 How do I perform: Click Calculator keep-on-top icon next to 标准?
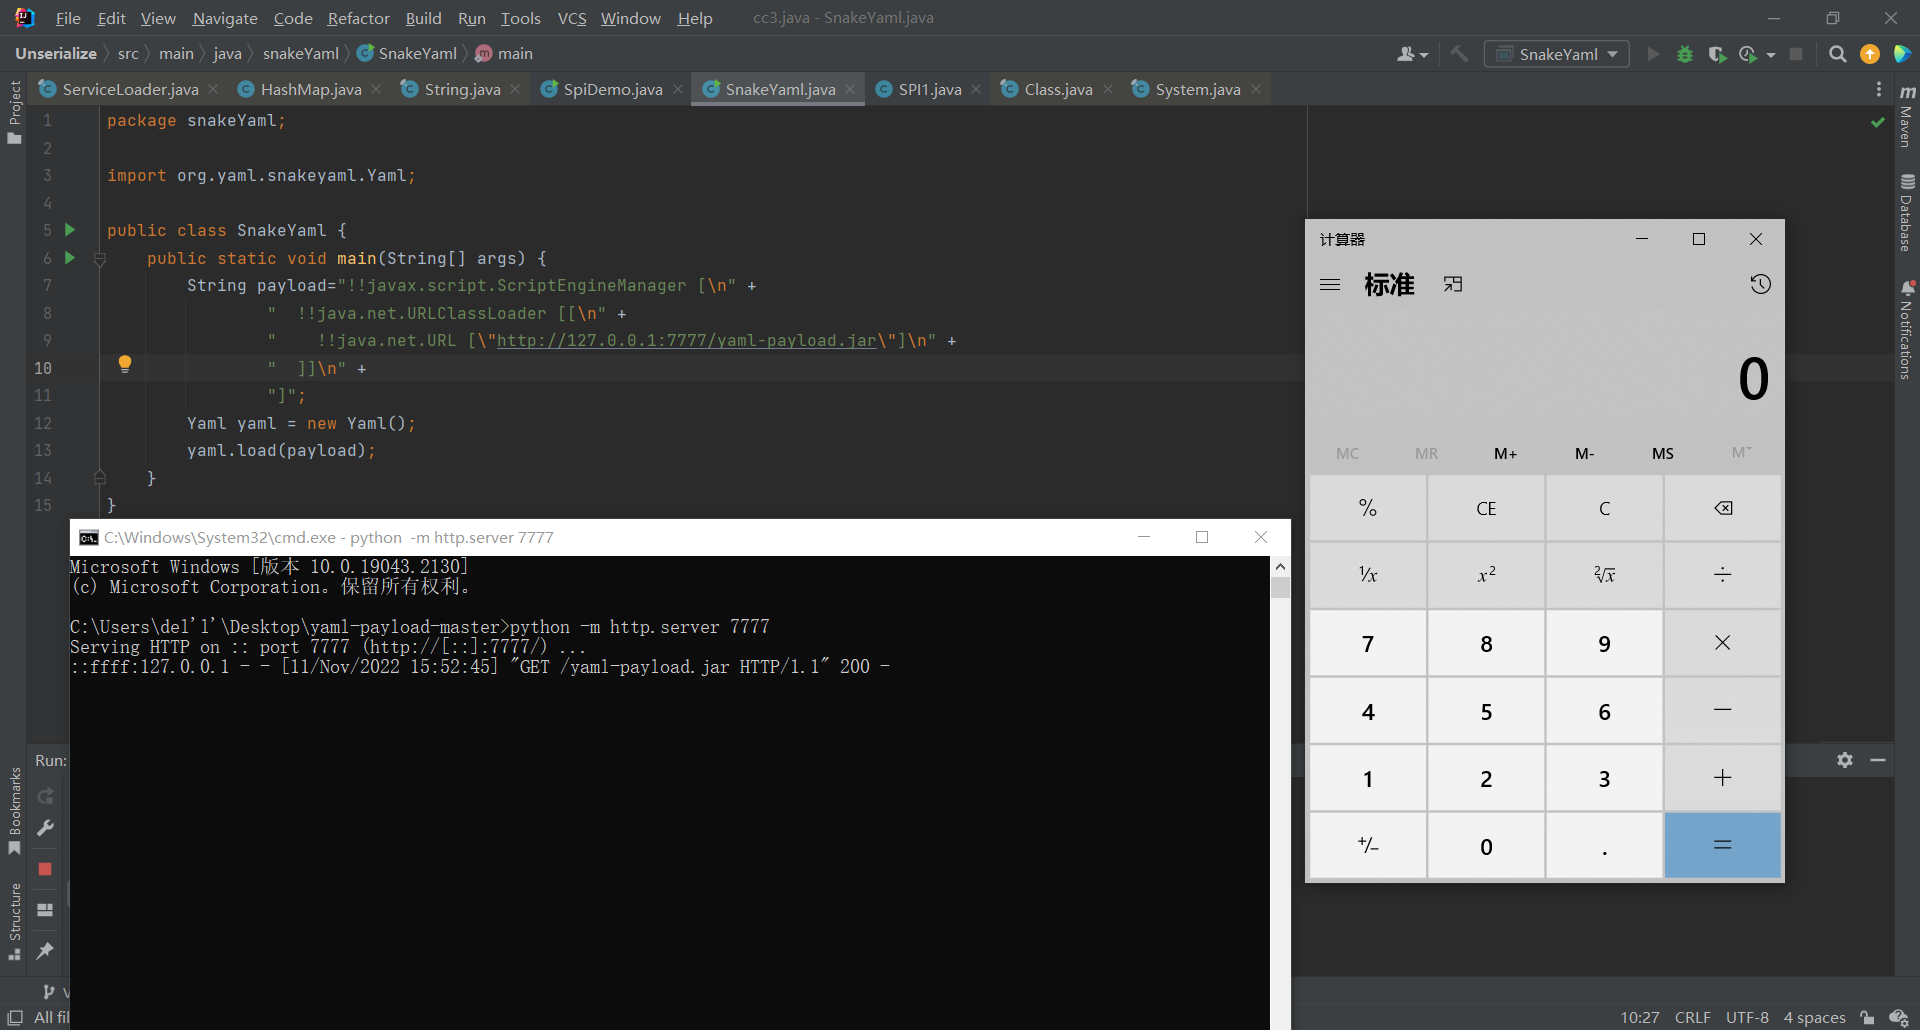(x=1453, y=285)
